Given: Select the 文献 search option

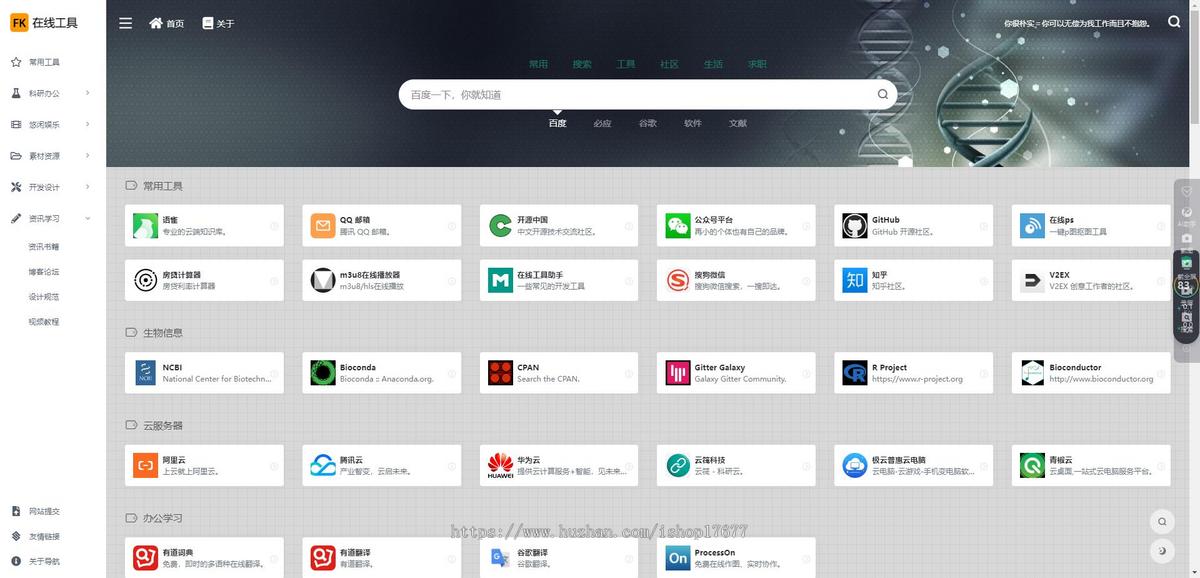Looking at the screenshot, I should tap(738, 123).
